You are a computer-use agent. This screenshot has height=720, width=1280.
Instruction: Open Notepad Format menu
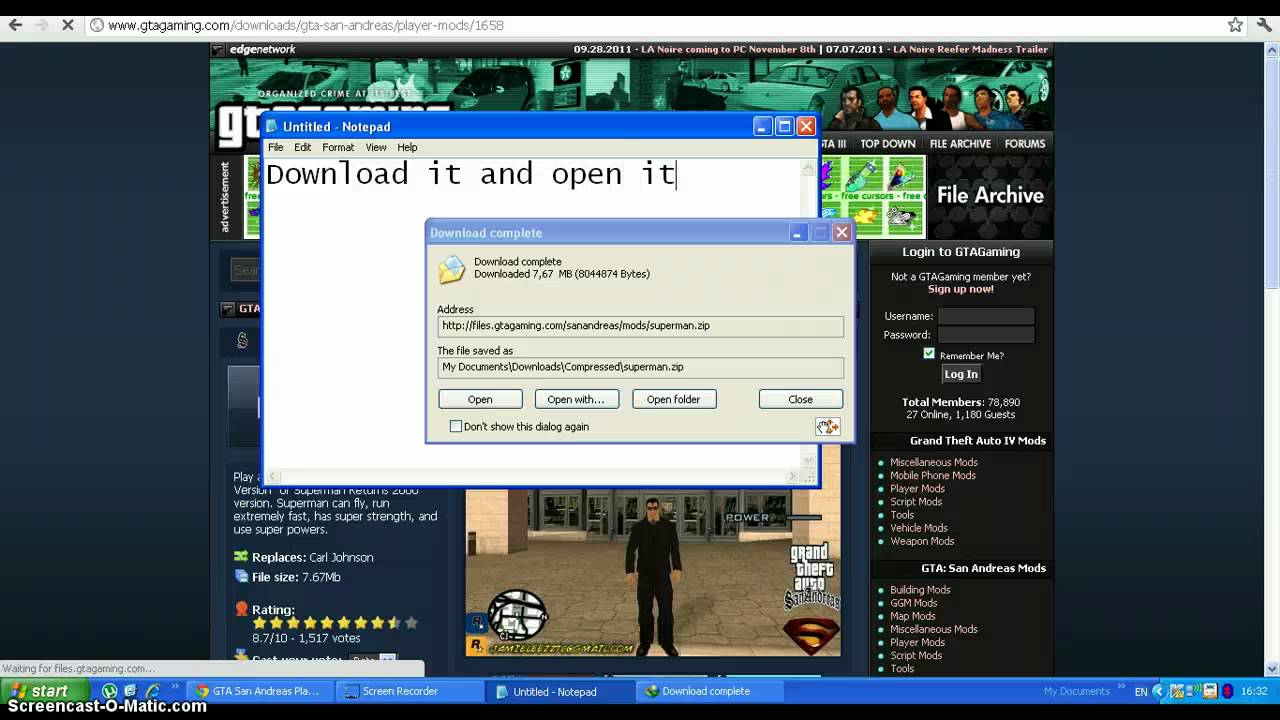(x=338, y=147)
